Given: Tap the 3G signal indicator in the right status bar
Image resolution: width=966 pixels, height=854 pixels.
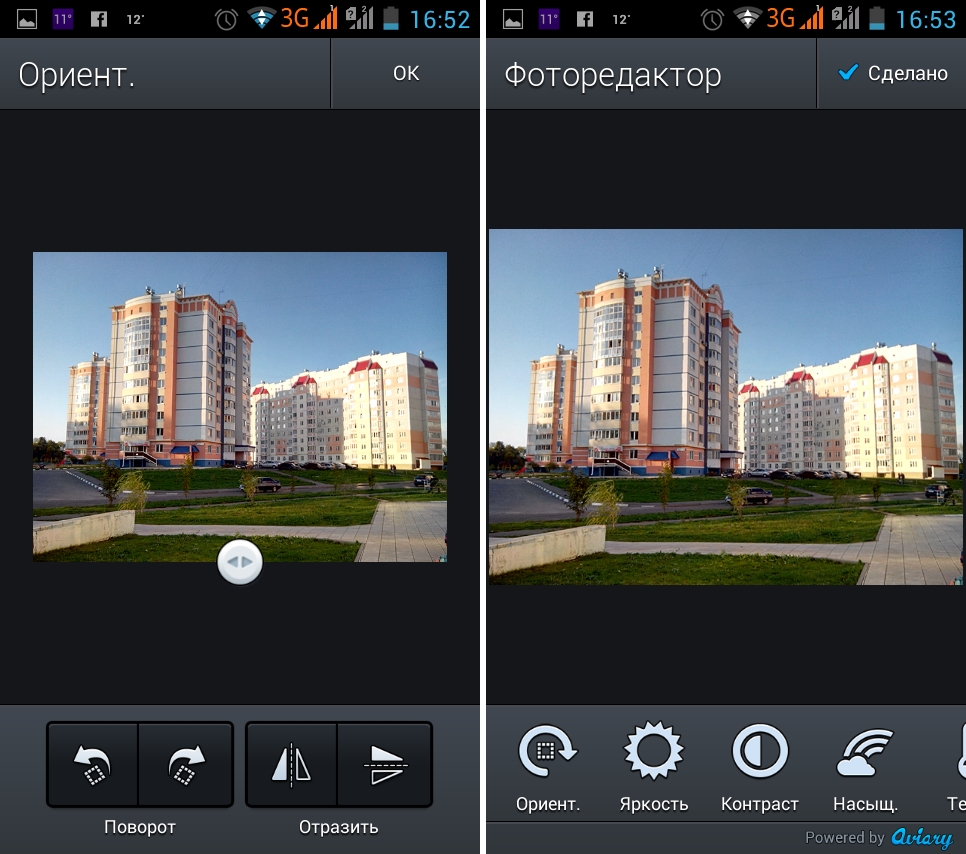Looking at the screenshot, I should tap(795, 18).
